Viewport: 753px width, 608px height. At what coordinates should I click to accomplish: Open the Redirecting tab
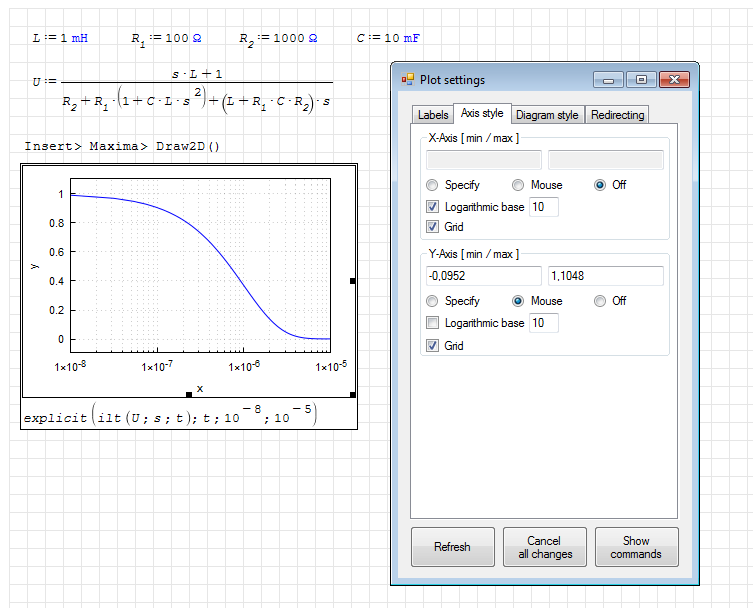(x=617, y=115)
